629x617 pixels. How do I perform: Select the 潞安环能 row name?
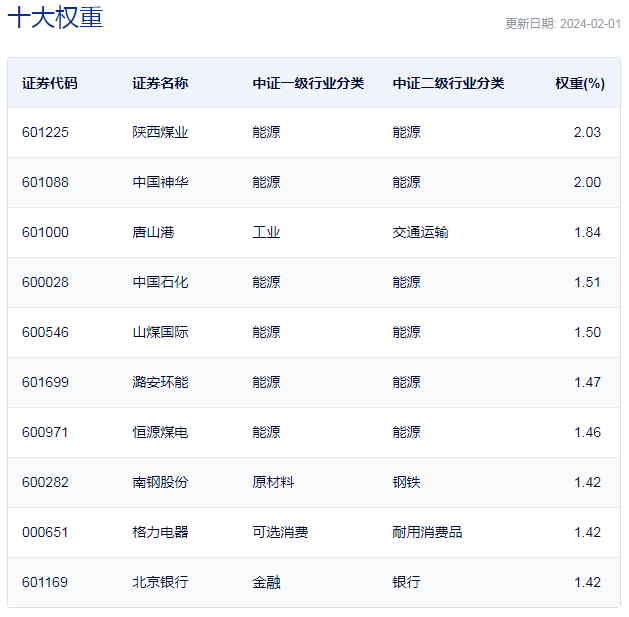pos(160,382)
